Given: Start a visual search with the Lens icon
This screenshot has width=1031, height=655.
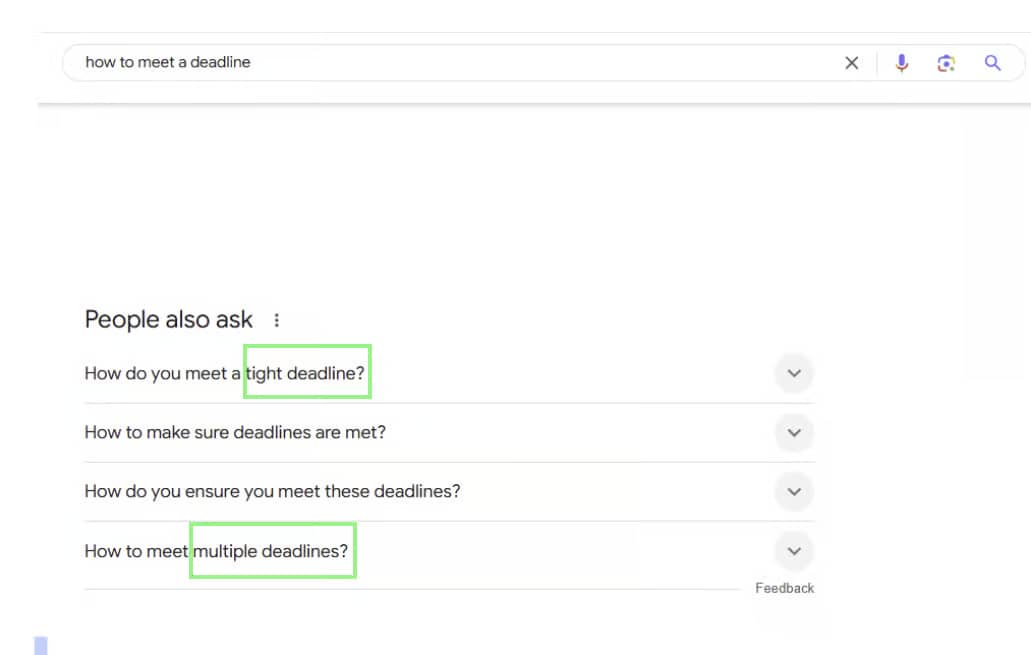Looking at the screenshot, I should [946, 62].
